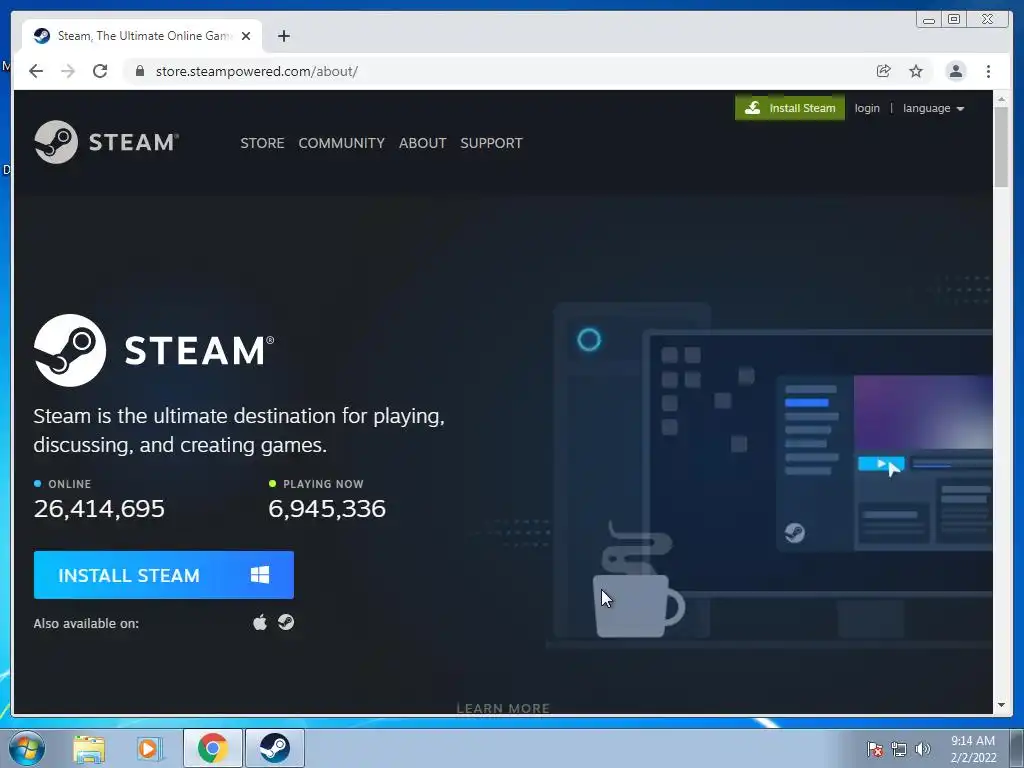This screenshot has width=1024, height=768.
Task: Go to the ABOUT page
Action: (423, 143)
